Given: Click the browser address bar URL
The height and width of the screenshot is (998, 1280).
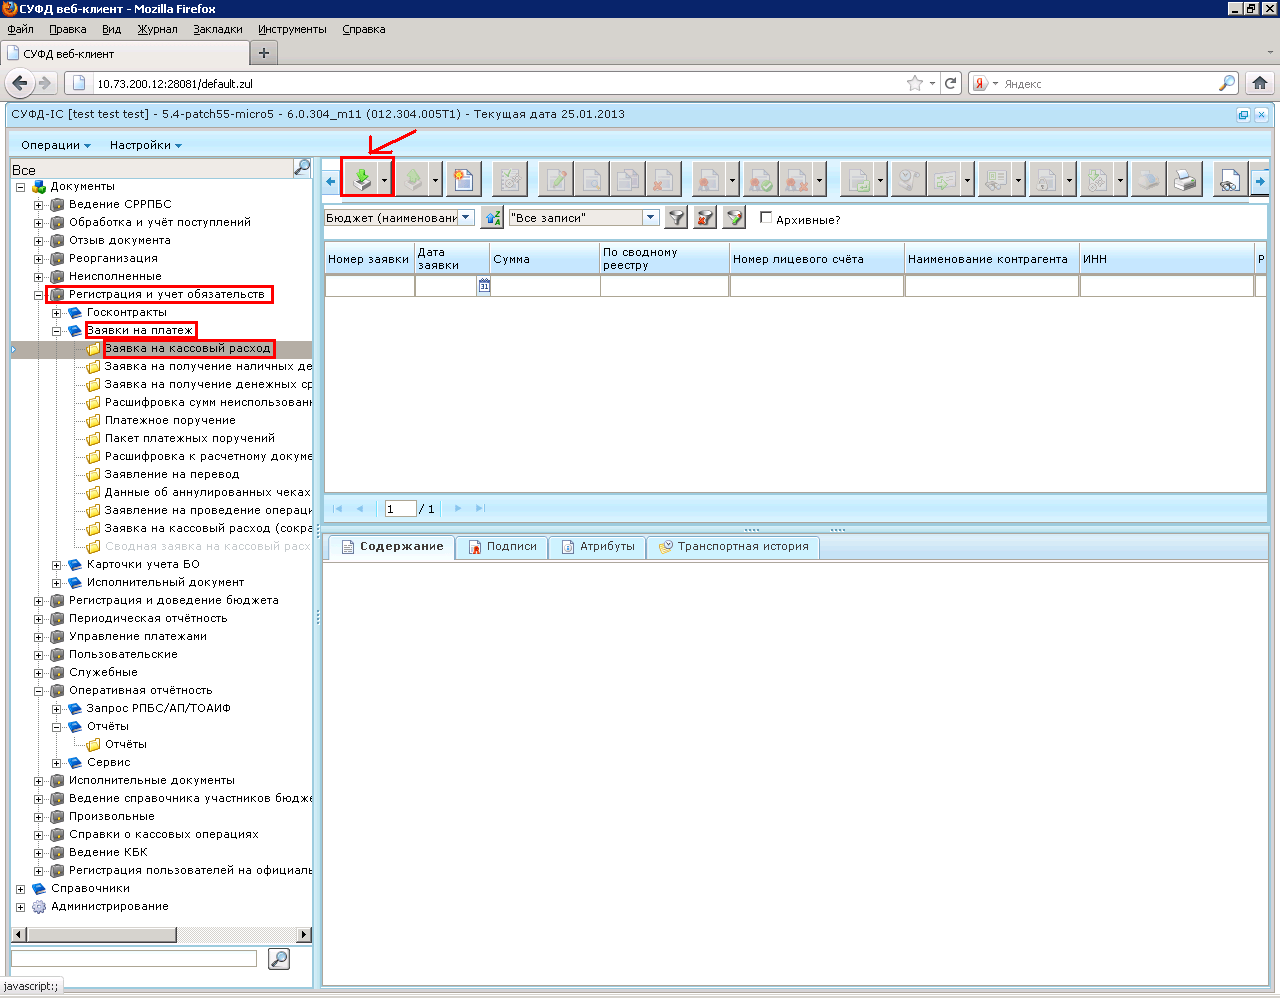Looking at the screenshot, I should tap(175, 84).
